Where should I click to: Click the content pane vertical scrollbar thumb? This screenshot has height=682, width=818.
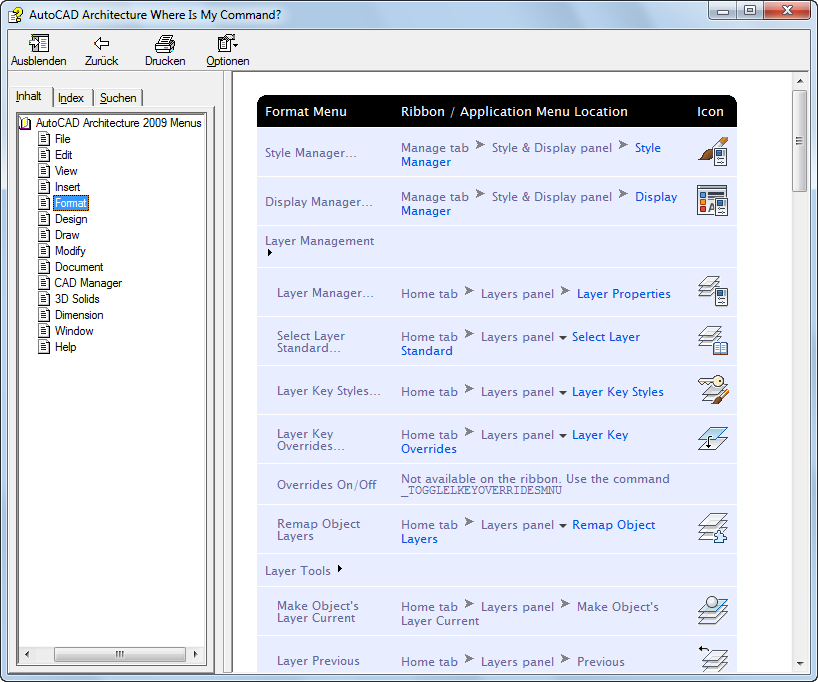(x=799, y=141)
